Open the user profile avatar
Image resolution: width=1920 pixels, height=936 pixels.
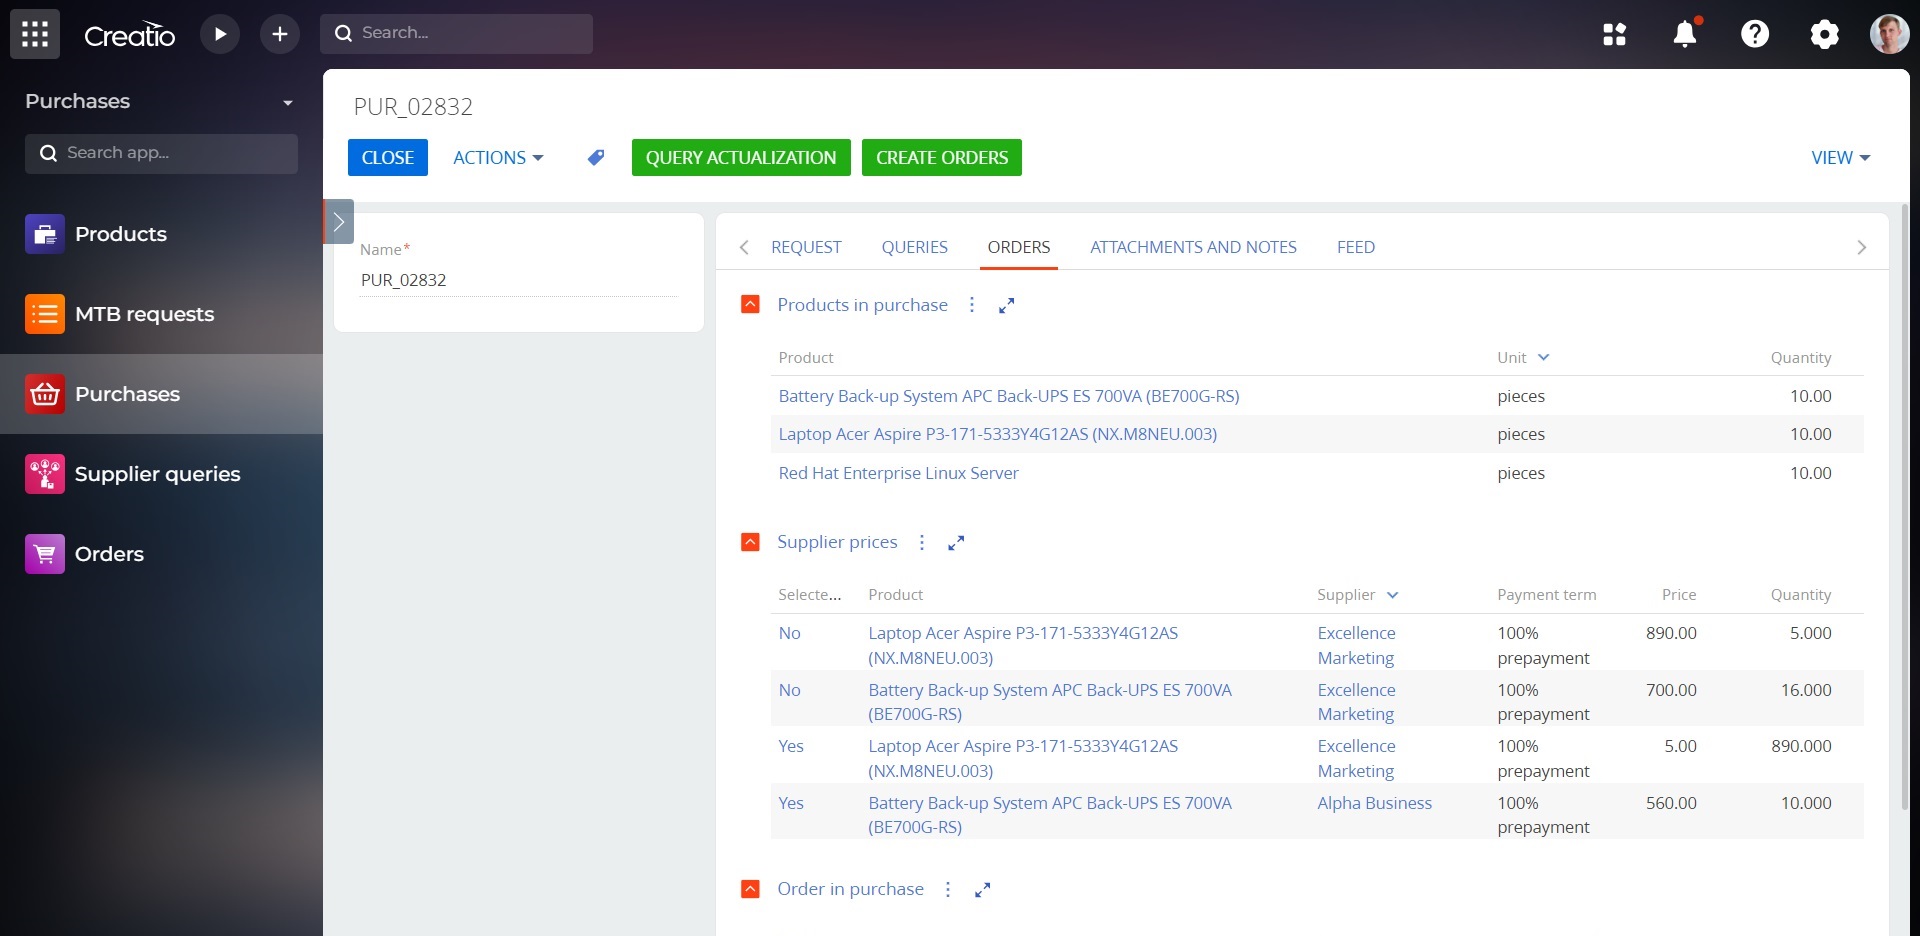(1889, 34)
